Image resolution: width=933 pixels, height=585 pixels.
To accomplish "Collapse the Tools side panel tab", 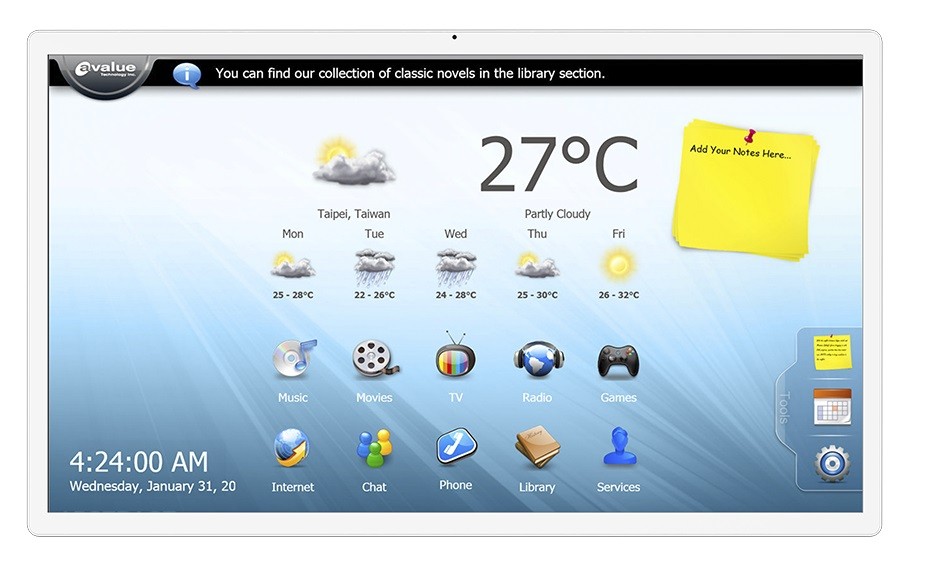I will (x=783, y=407).
